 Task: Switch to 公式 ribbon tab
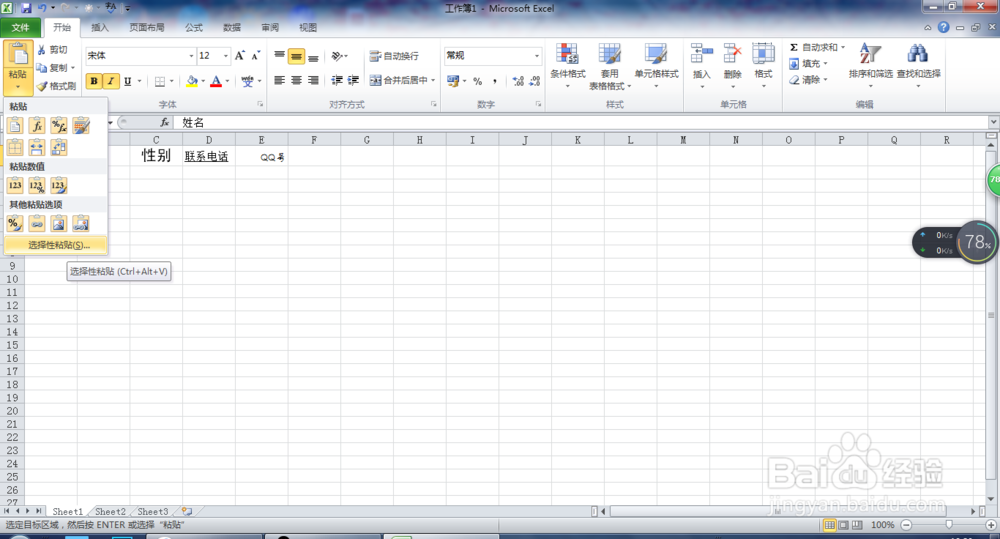(x=194, y=27)
